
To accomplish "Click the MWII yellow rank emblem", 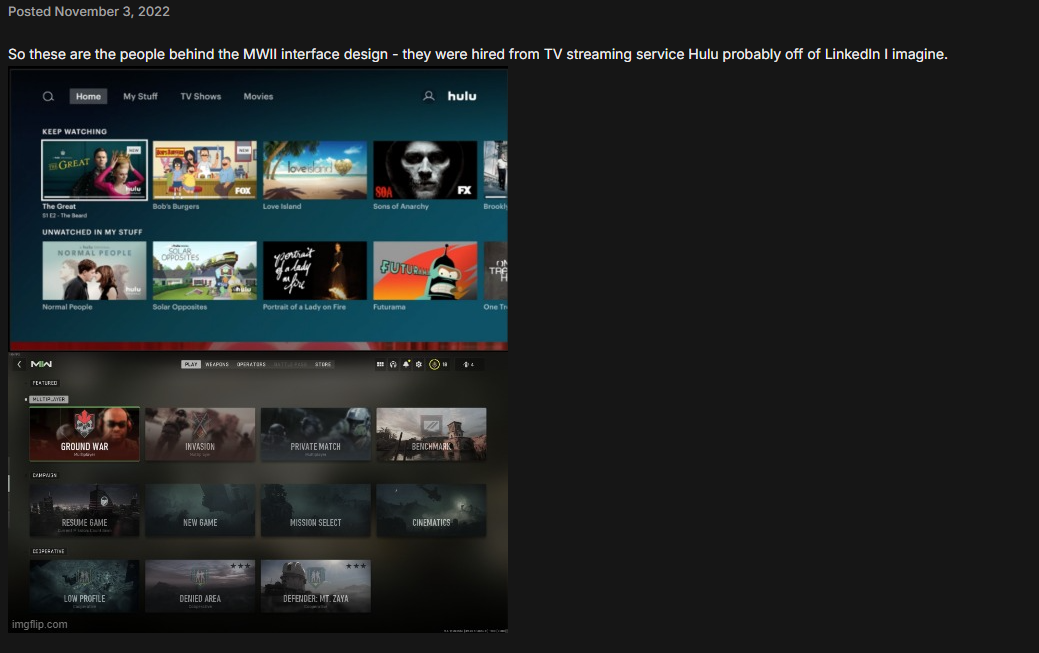I will coord(434,364).
